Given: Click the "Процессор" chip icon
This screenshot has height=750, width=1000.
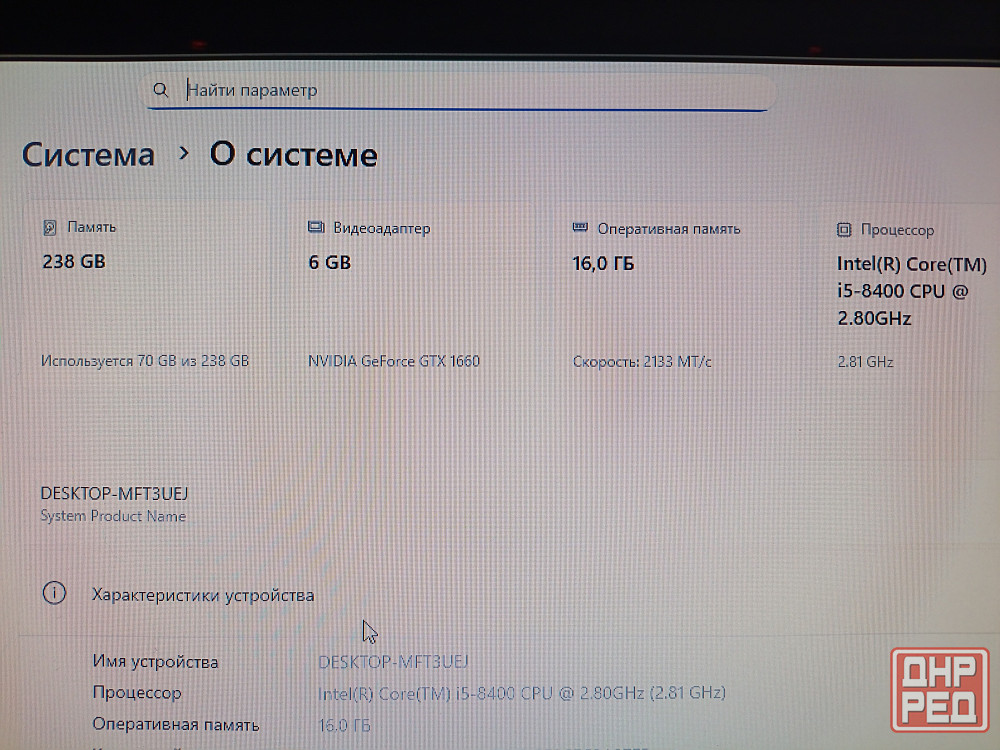Looking at the screenshot, I should click(x=844, y=230).
